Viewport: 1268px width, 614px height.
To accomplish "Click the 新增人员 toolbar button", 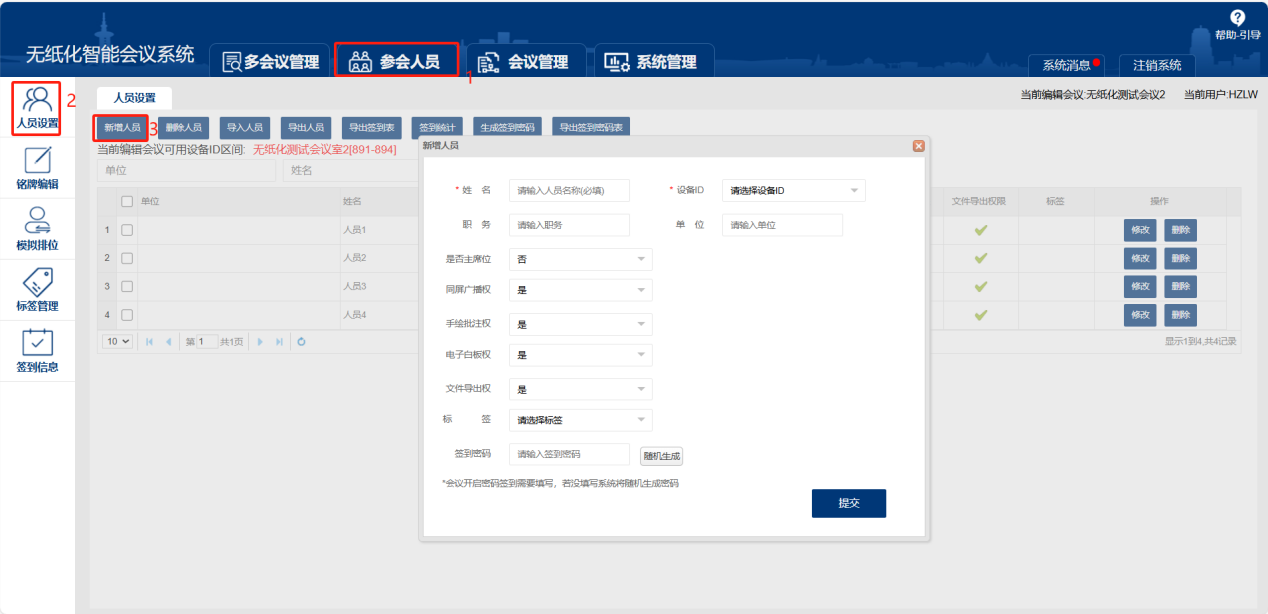I will (x=122, y=128).
